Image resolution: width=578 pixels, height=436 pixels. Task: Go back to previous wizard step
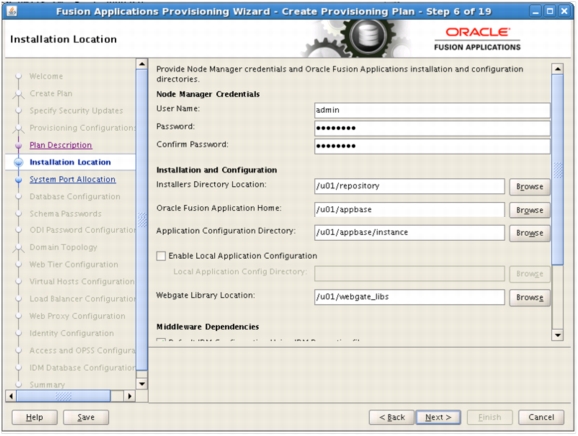pos(392,417)
